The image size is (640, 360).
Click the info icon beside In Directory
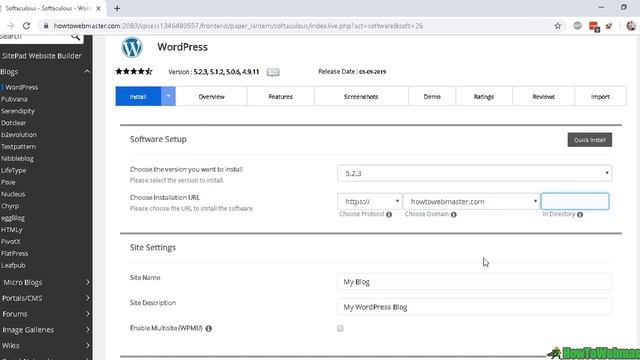(x=580, y=215)
